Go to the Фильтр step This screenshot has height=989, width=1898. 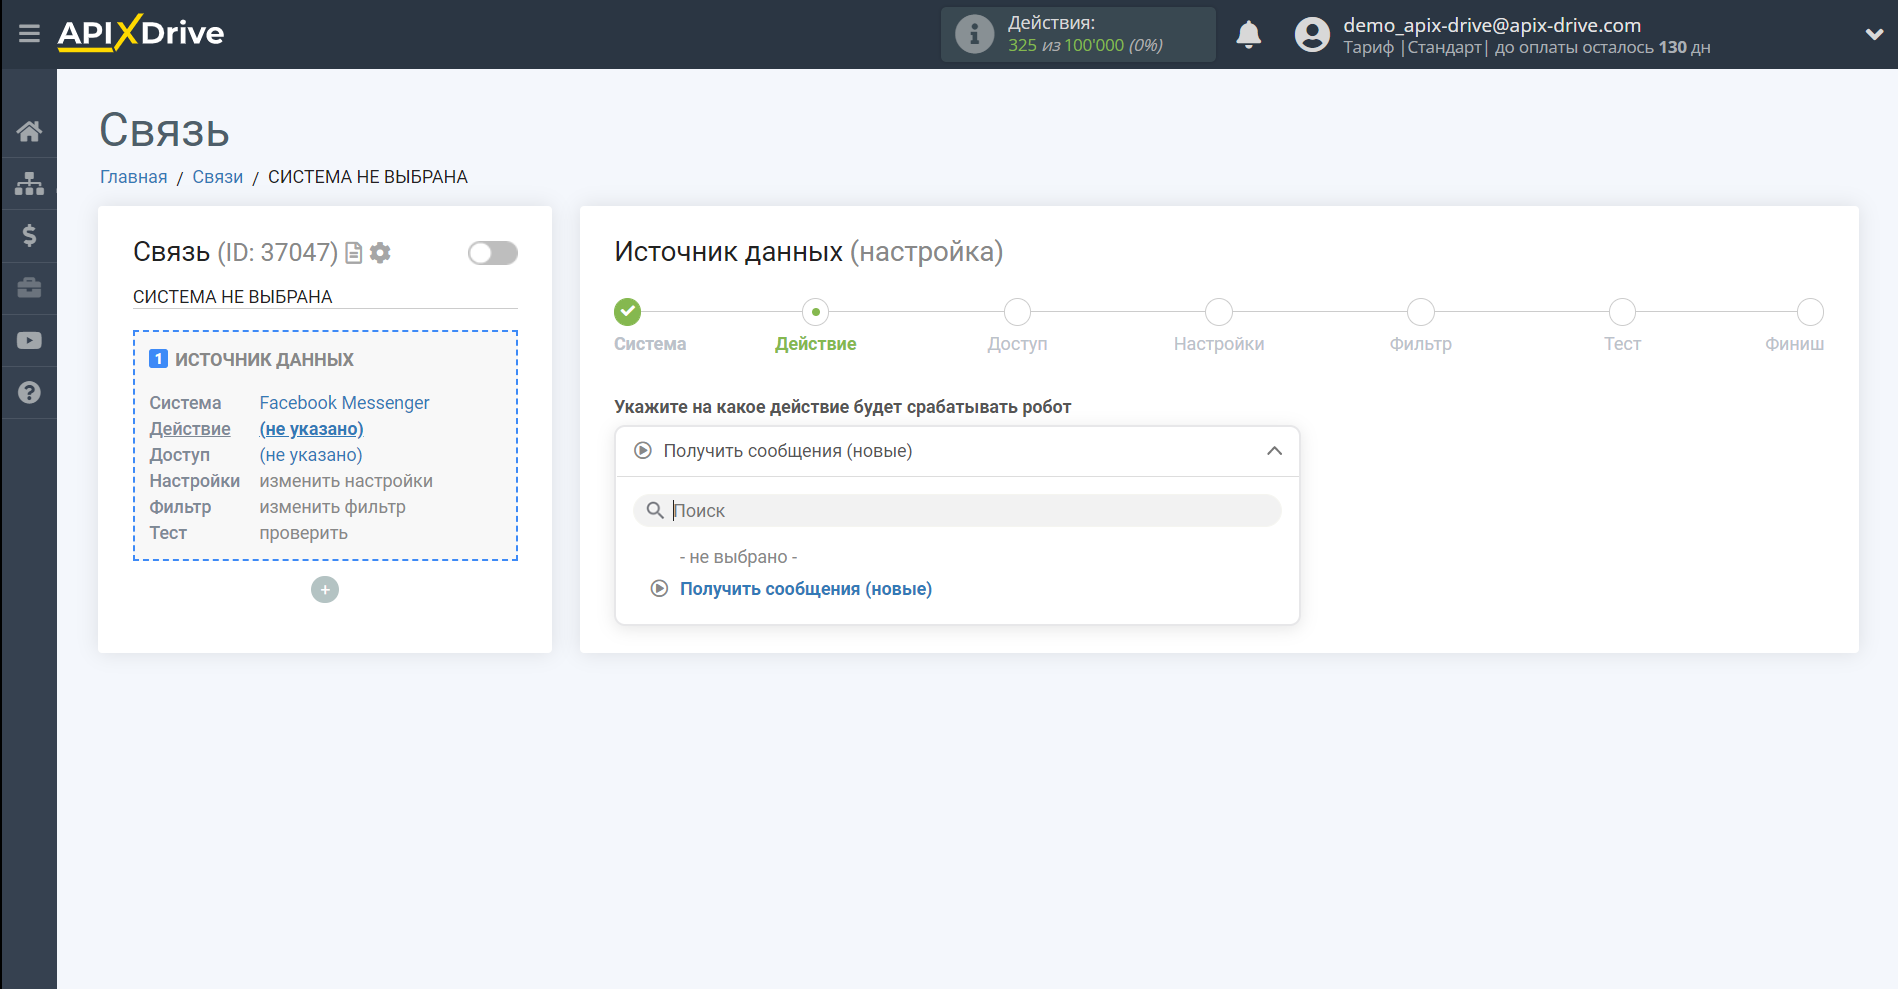click(1421, 312)
